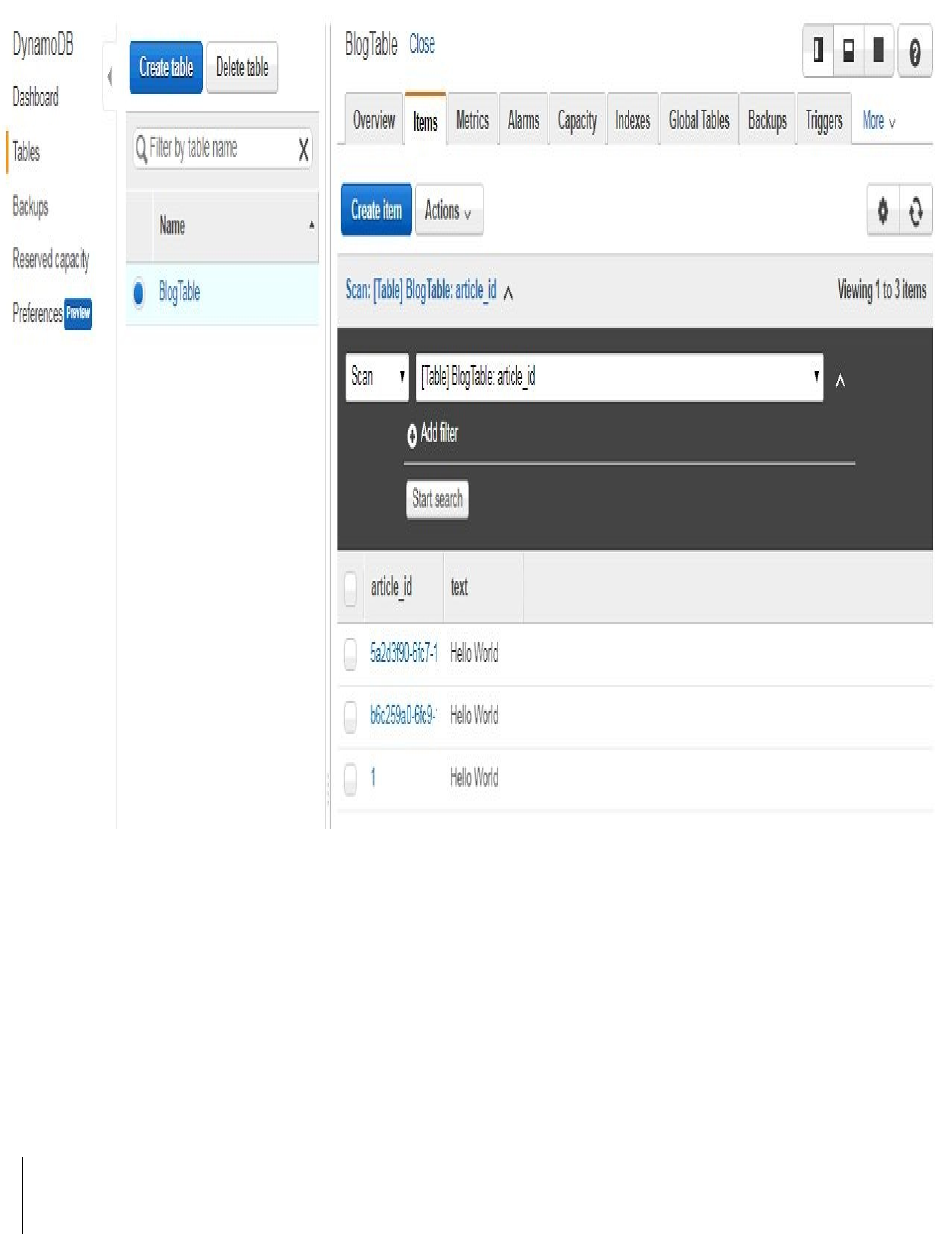Switch to the Metrics tab

[x=472, y=121]
